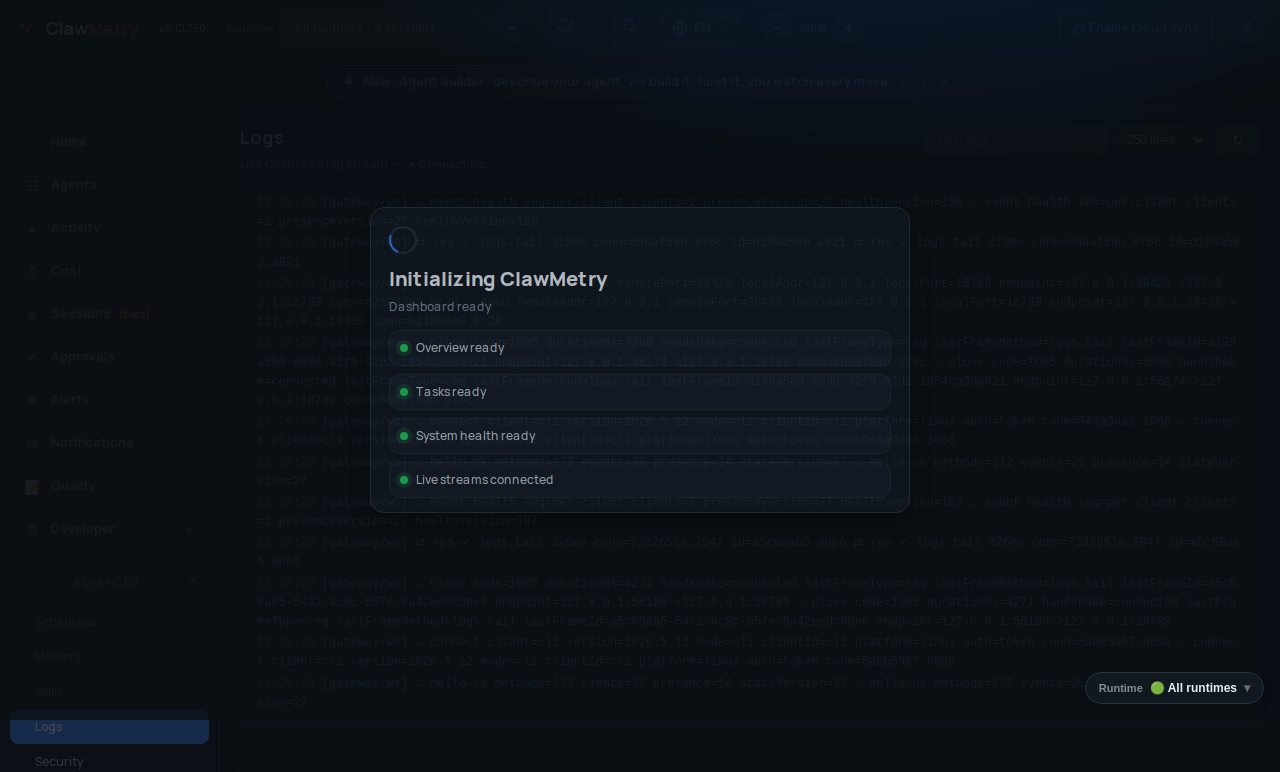
Task: Click the ClawMetry logo in header
Action: (79, 28)
